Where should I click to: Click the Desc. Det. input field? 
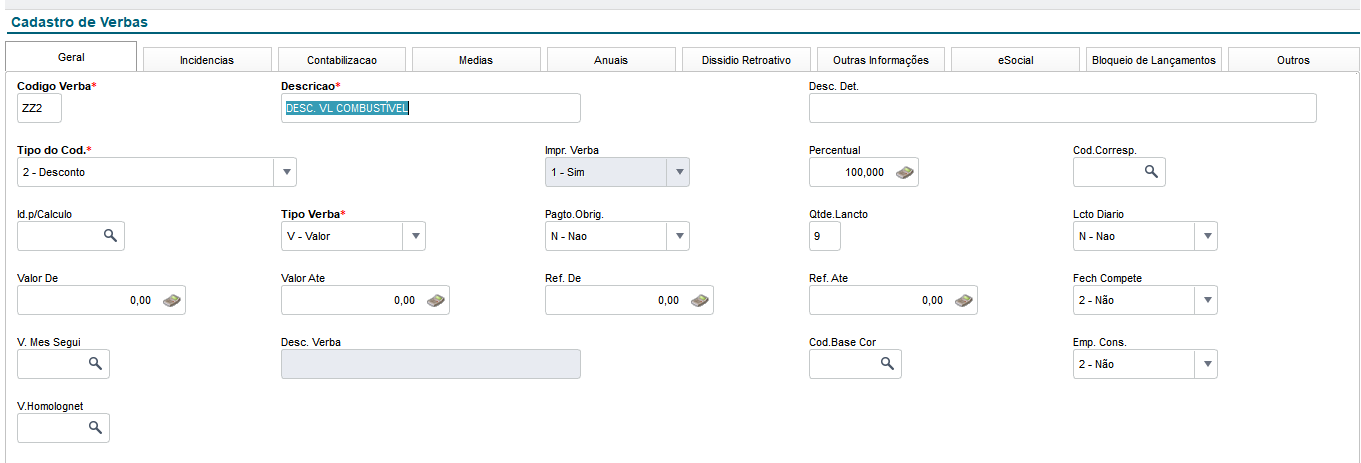pos(1063,108)
